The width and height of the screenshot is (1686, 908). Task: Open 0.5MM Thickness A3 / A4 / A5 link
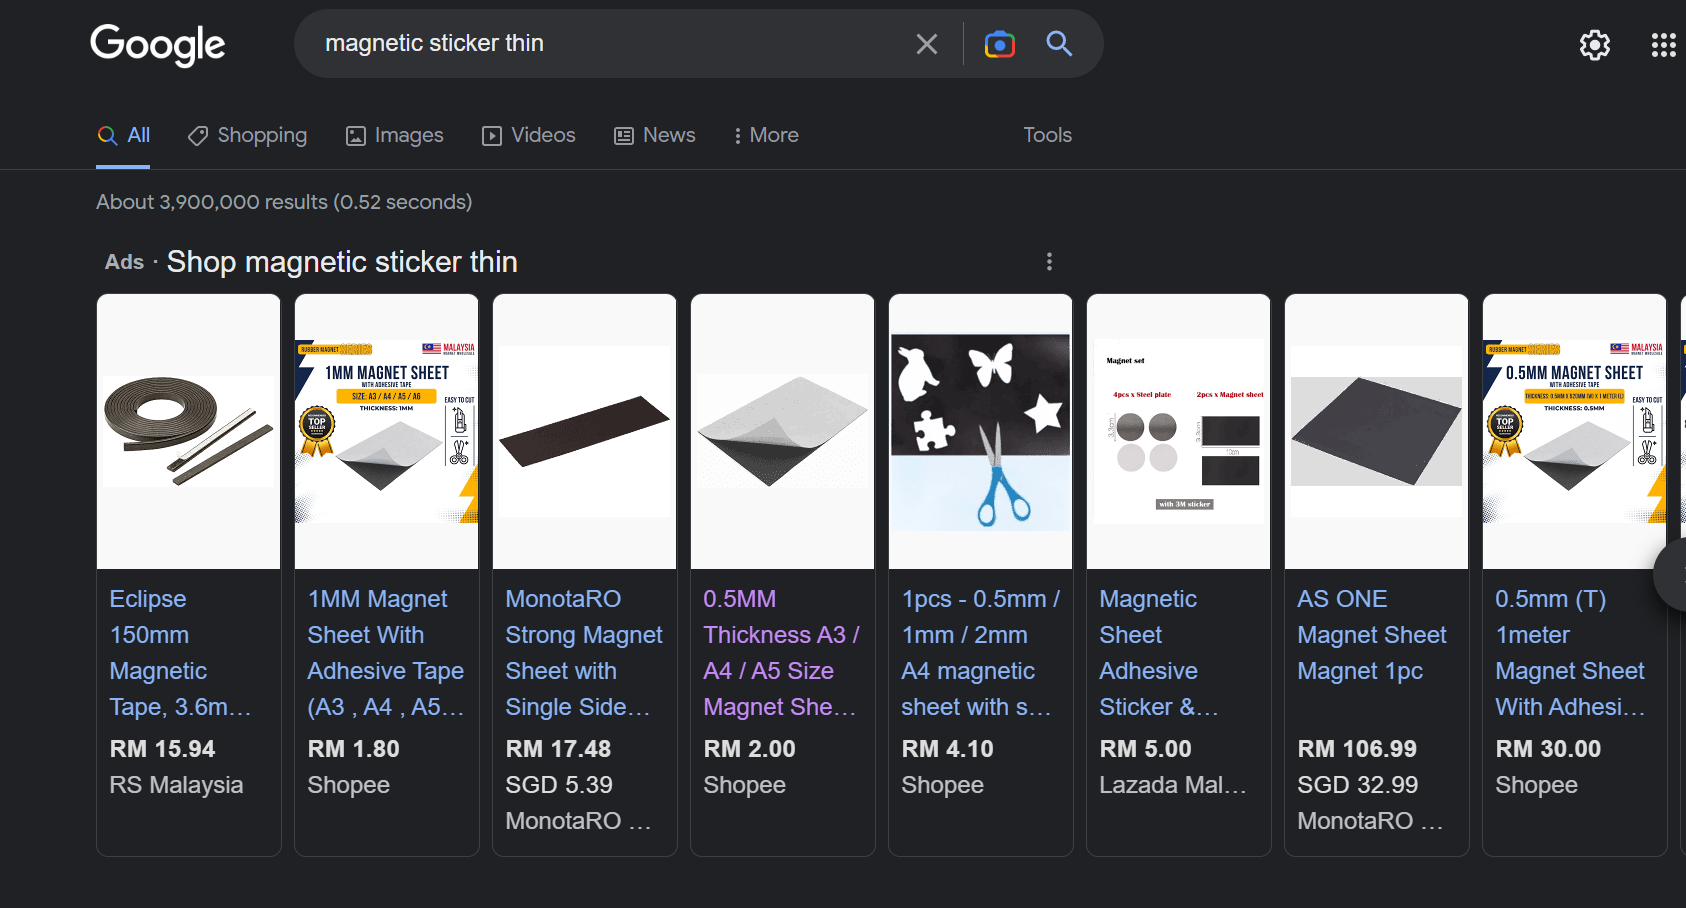(781, 653)
